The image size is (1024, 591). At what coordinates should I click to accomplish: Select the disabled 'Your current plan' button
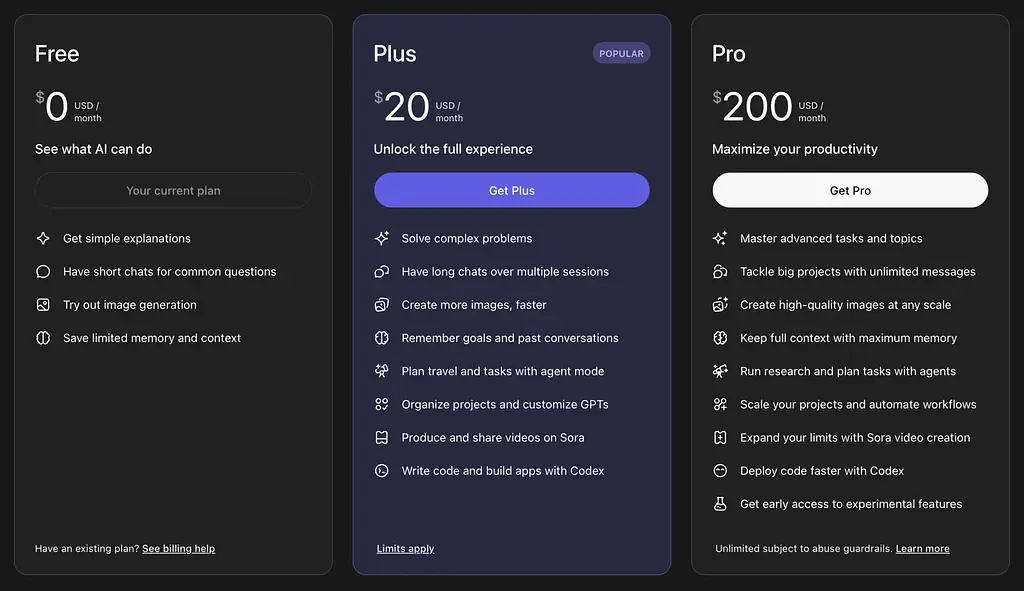pyautogui.click(x=173, y=190)
